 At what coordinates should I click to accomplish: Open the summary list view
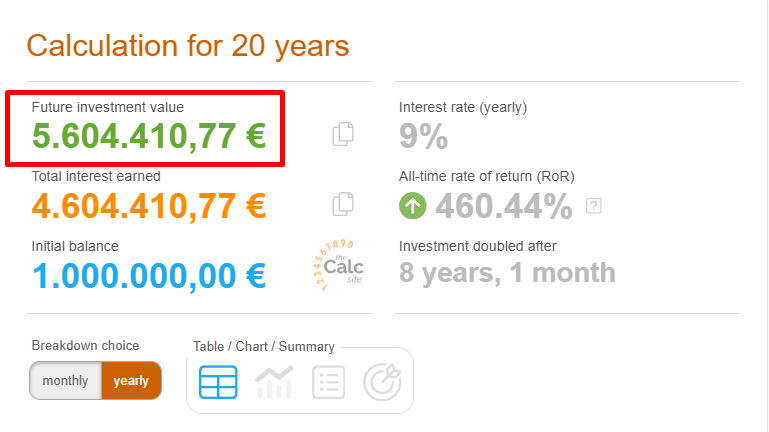(x=329, y=382)
